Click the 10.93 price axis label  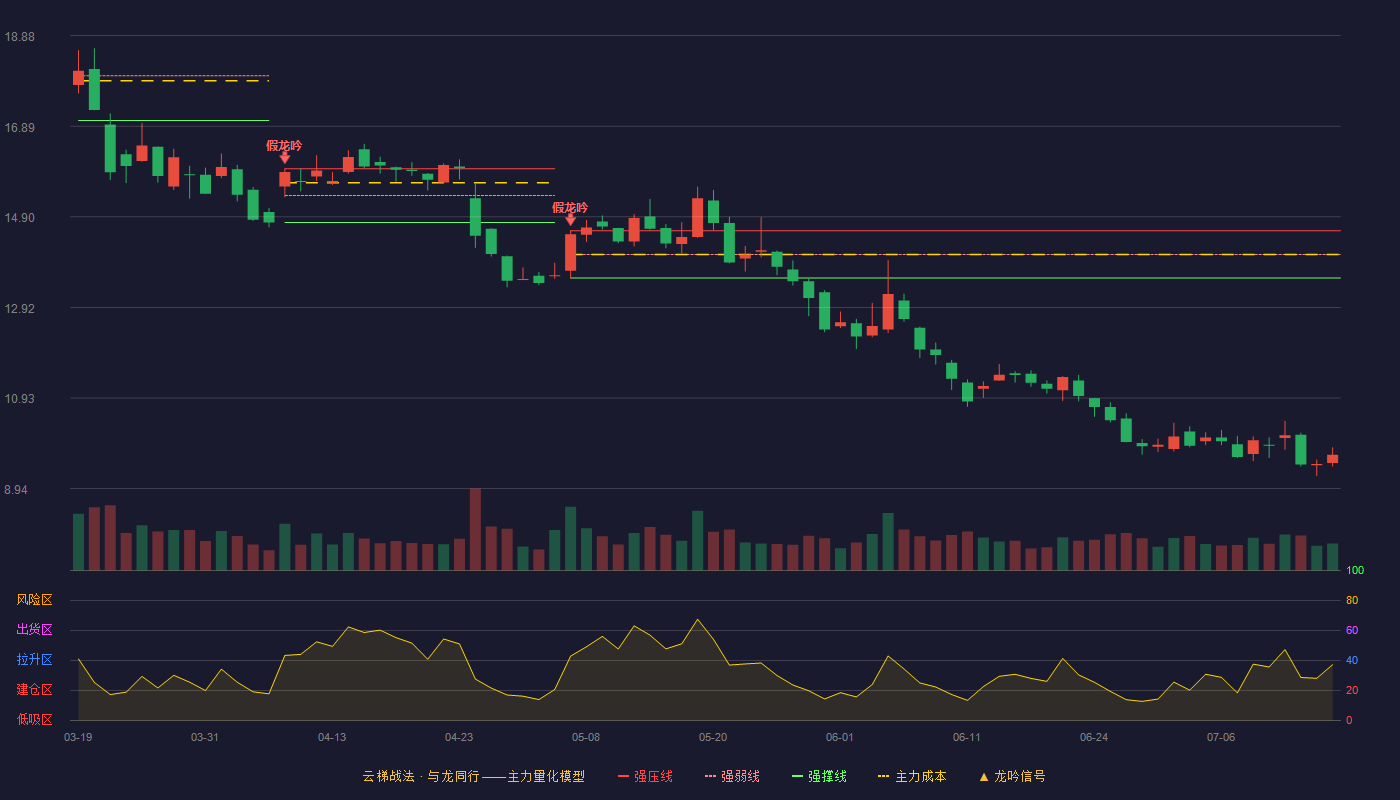[x=19, y=399]
